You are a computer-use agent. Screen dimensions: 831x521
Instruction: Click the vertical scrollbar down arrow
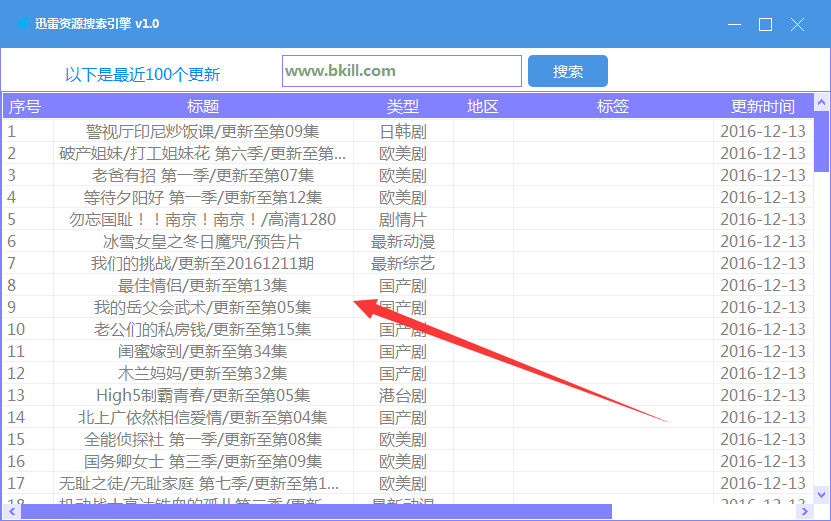point(821,495)
